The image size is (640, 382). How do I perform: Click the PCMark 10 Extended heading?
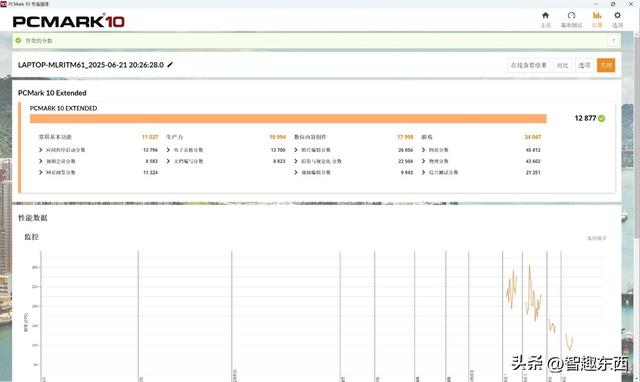pos(52,93)
